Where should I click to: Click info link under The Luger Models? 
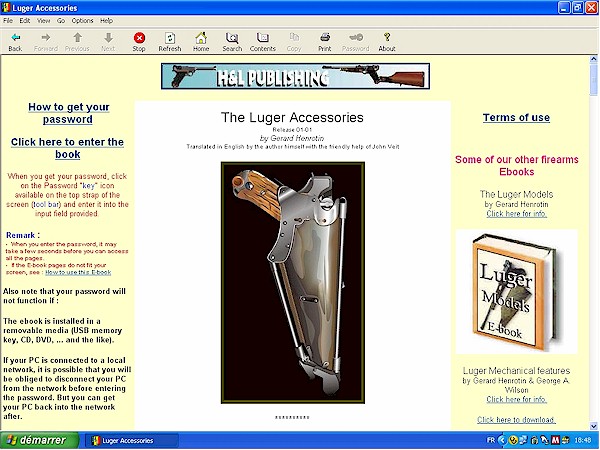tap(516, 214)
